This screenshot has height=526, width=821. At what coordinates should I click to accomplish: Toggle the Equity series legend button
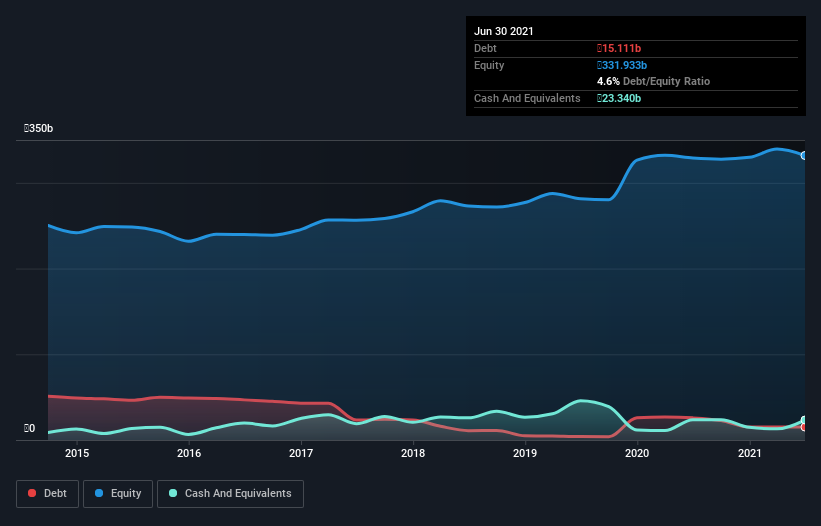[x=118, y=494]
